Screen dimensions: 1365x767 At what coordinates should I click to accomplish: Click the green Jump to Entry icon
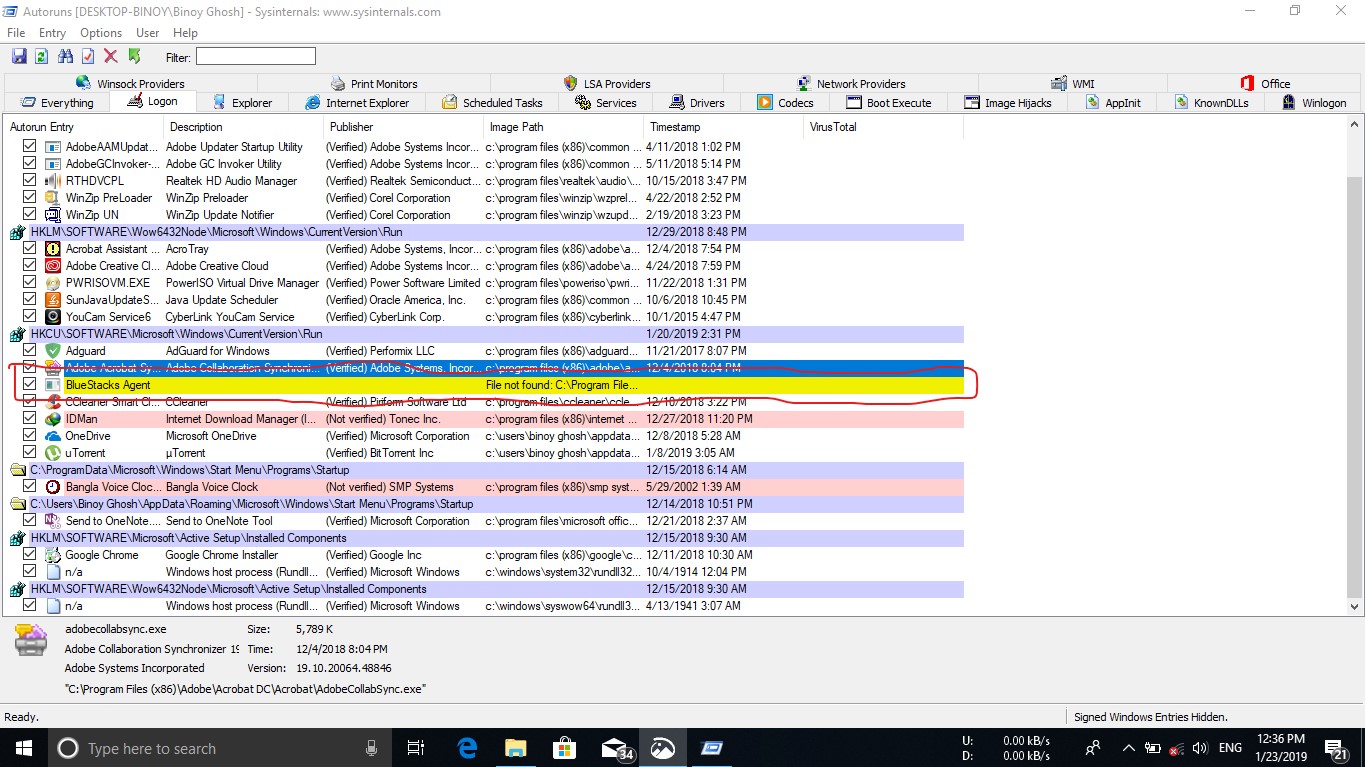click(134, 56)
